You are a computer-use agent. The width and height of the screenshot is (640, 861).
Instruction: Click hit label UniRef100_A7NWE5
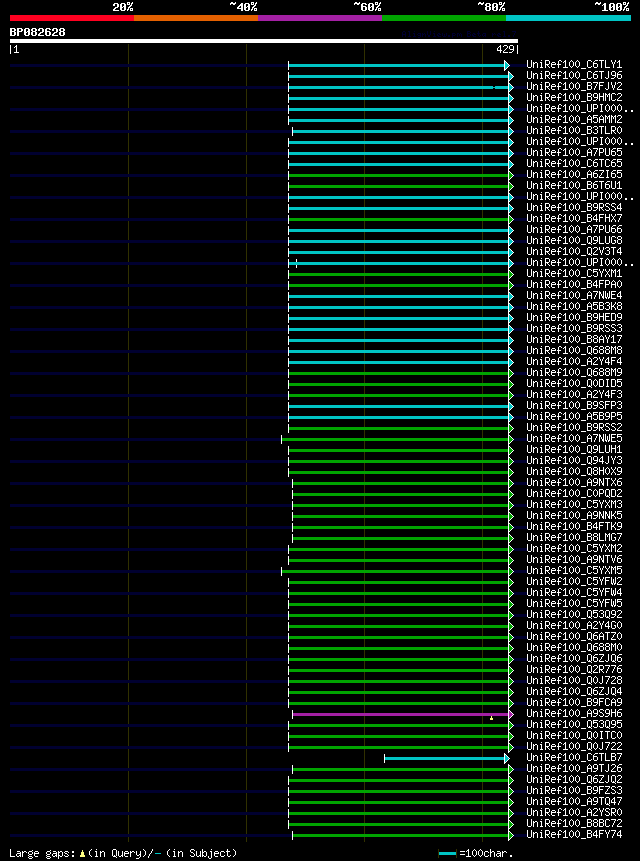coord(574,438)
